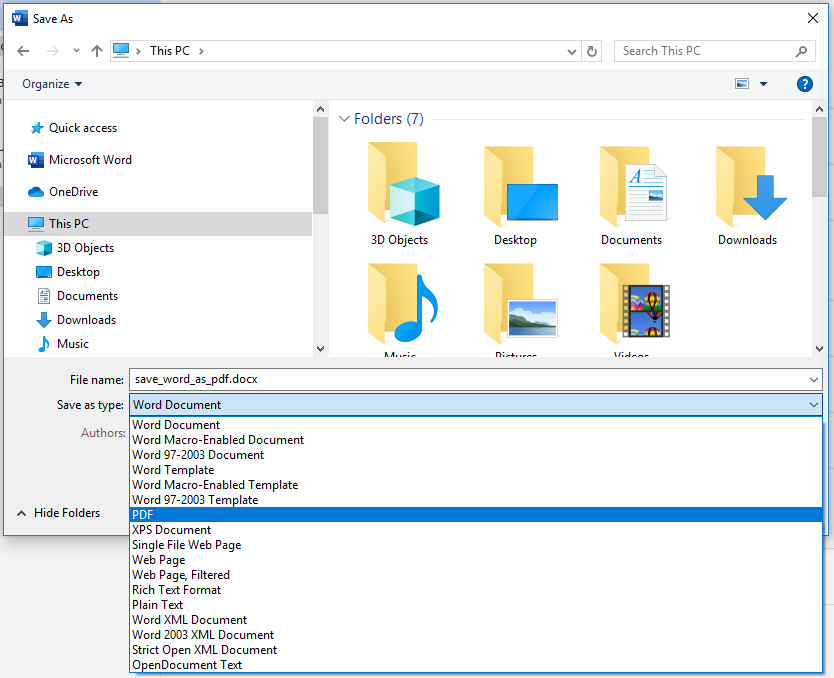Image resolution: width=834 pixels, height=678 pixels.
Task: Go up one folder level
Action: [96, 51]
